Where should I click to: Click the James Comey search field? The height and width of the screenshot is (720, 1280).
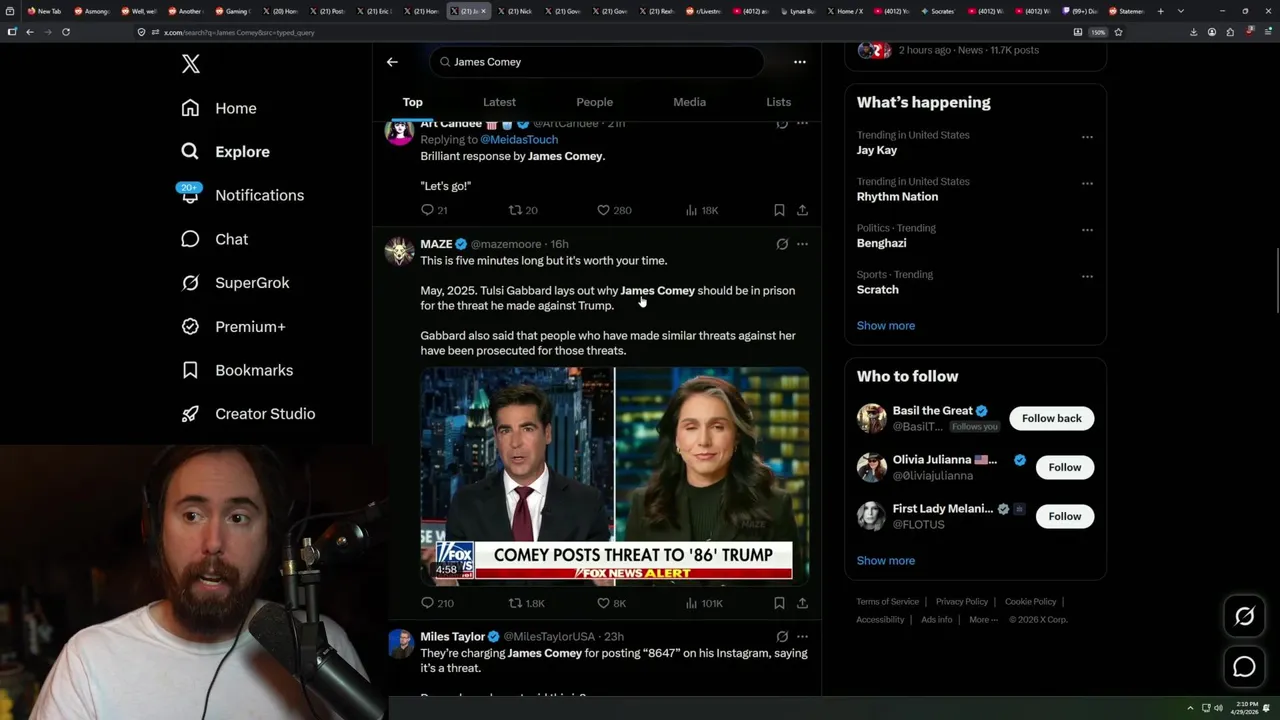click(x=598, y=62)
